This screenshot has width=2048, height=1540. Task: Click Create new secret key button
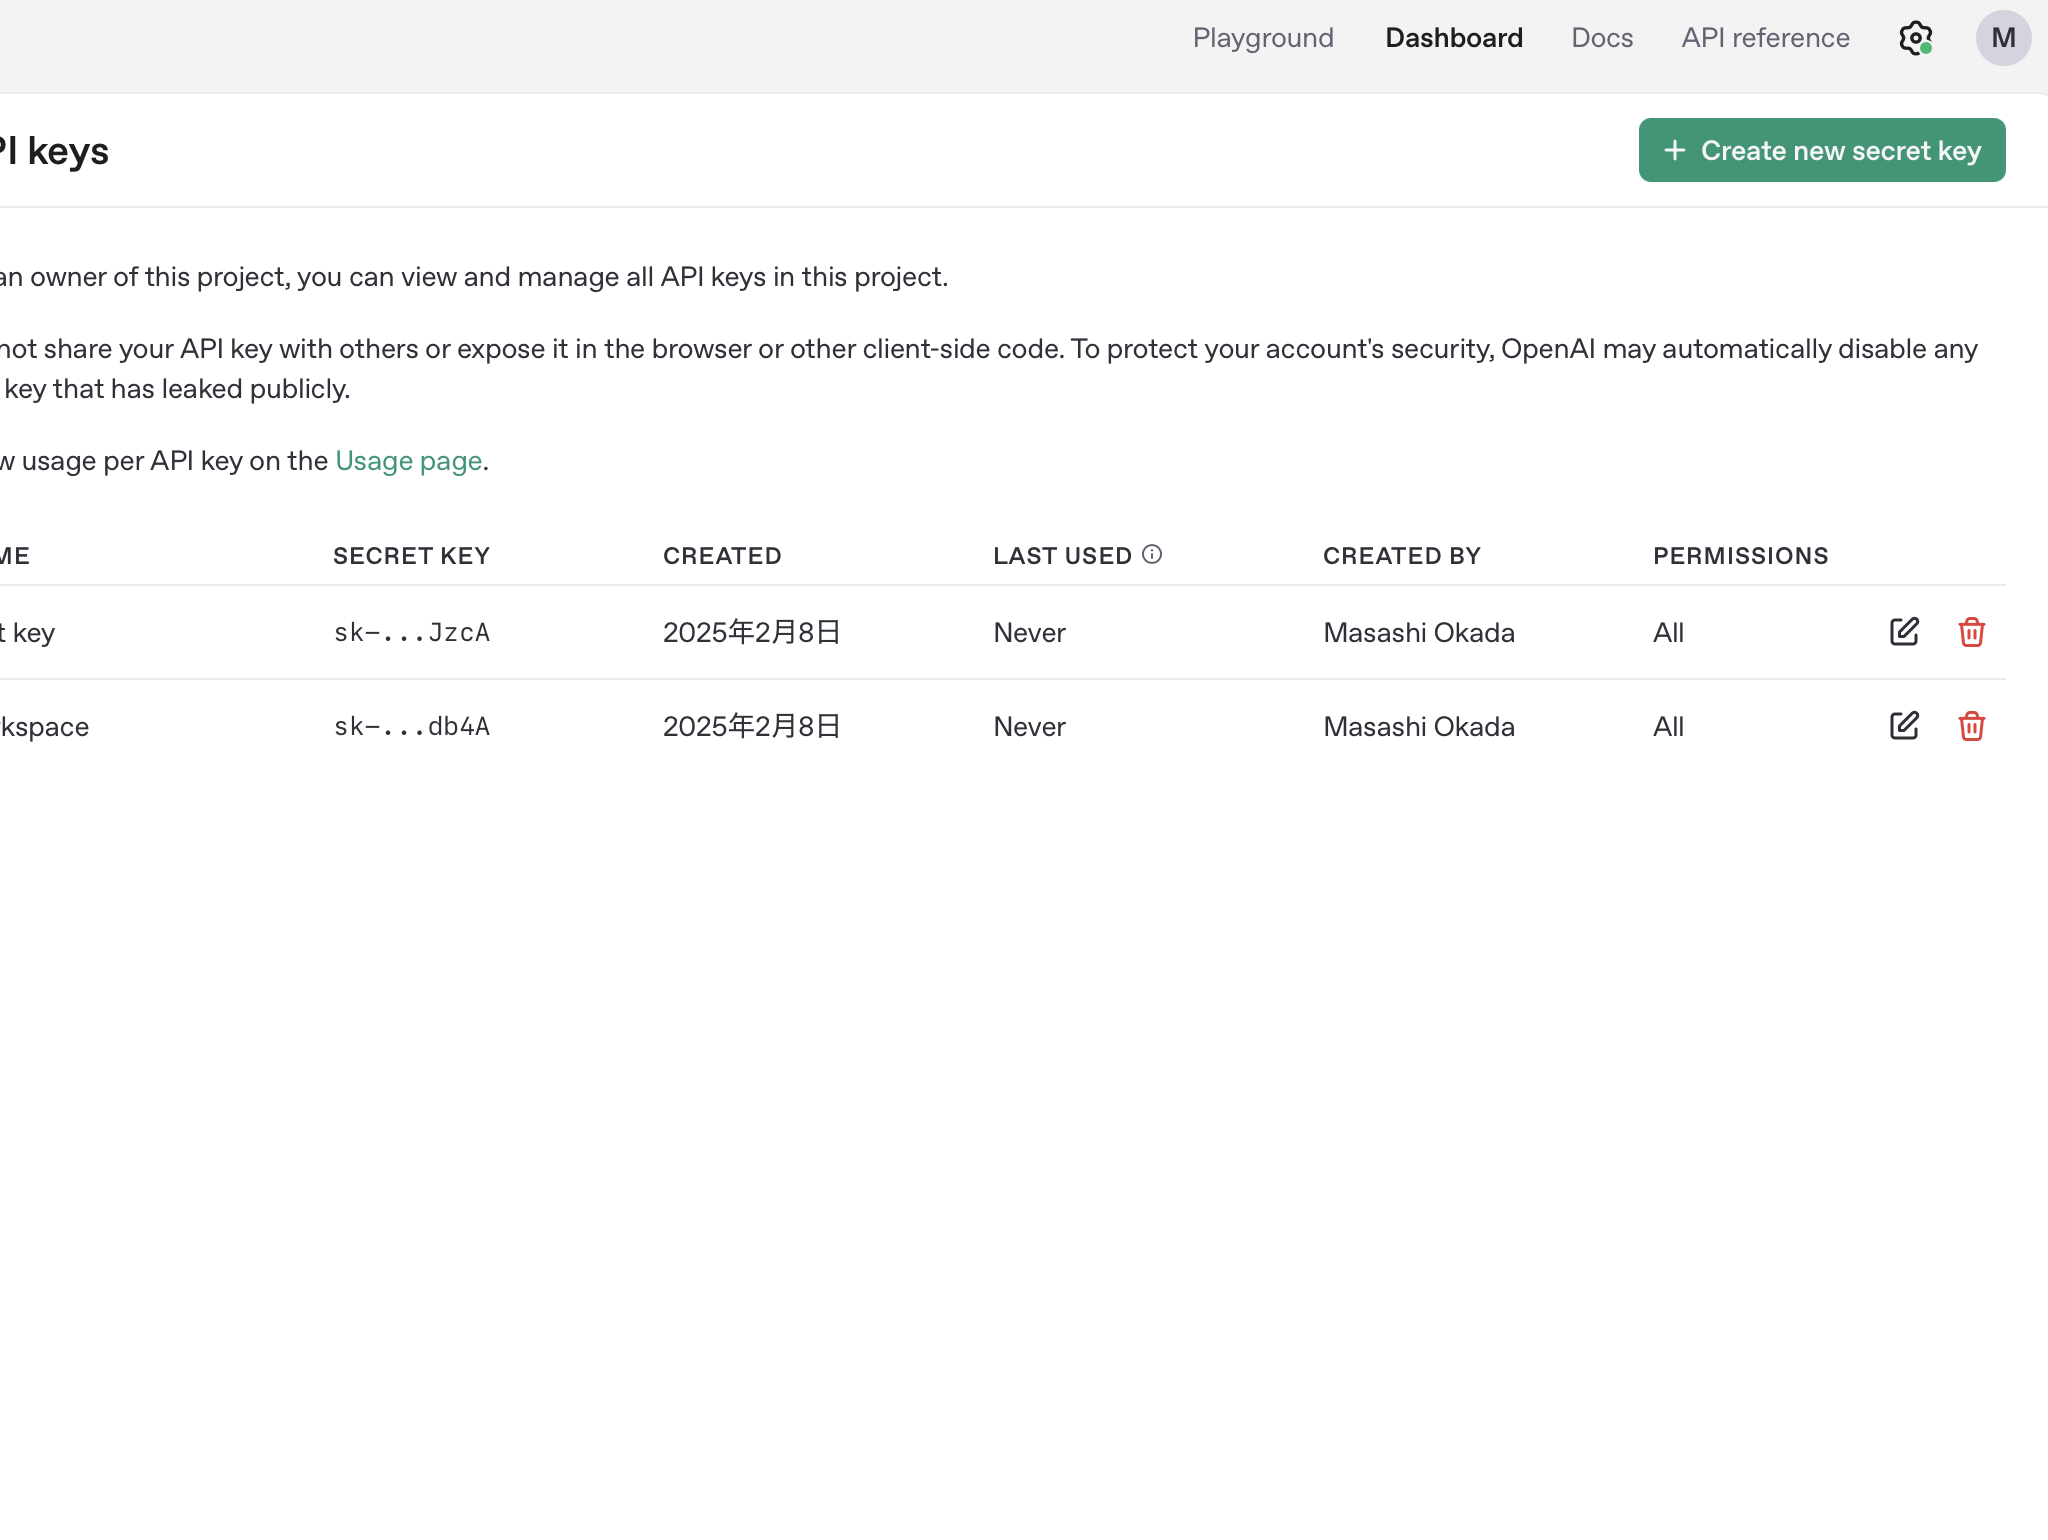click(x=1821, y=150)
